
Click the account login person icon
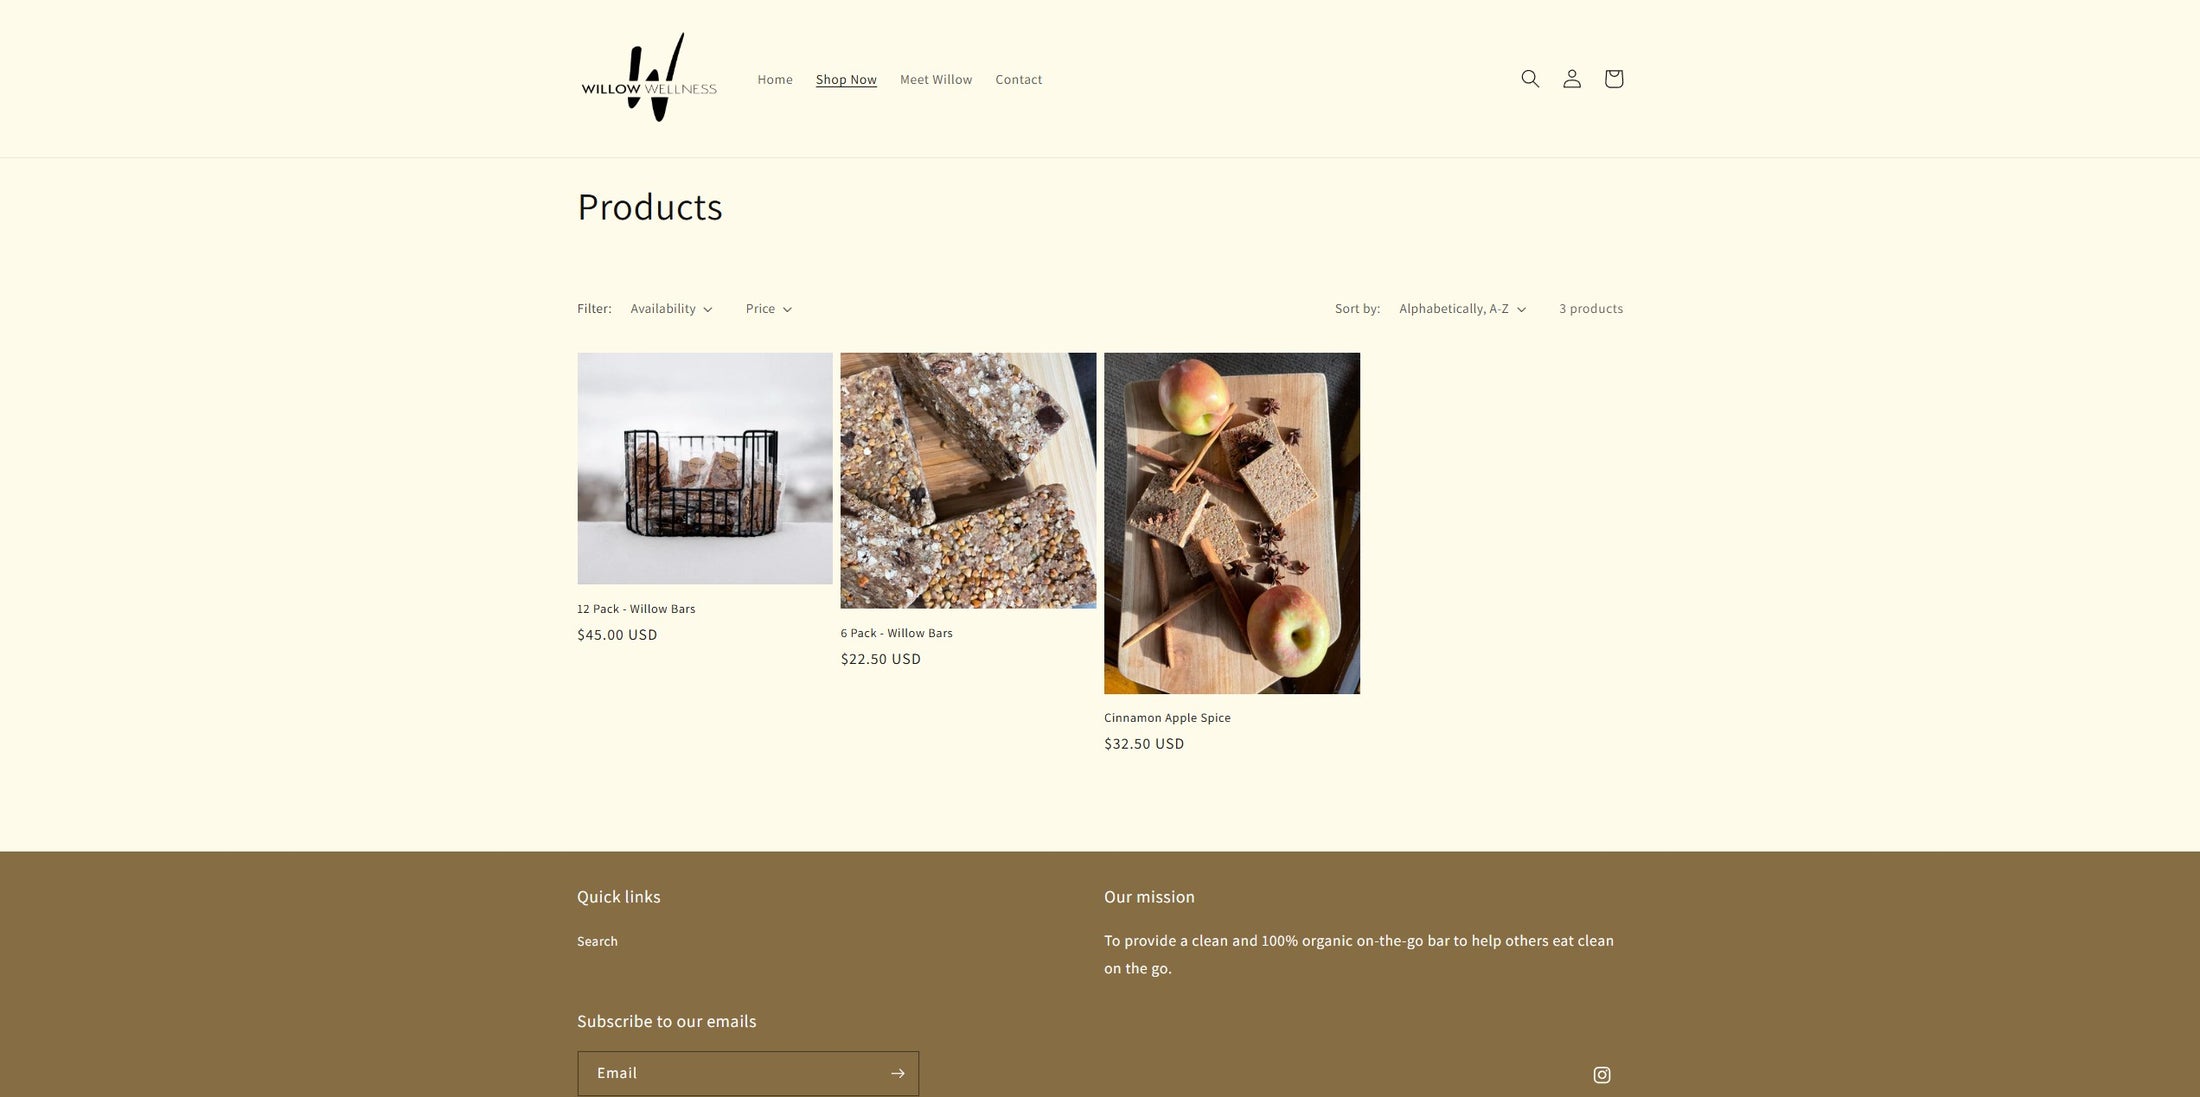tap(1572, 79)
